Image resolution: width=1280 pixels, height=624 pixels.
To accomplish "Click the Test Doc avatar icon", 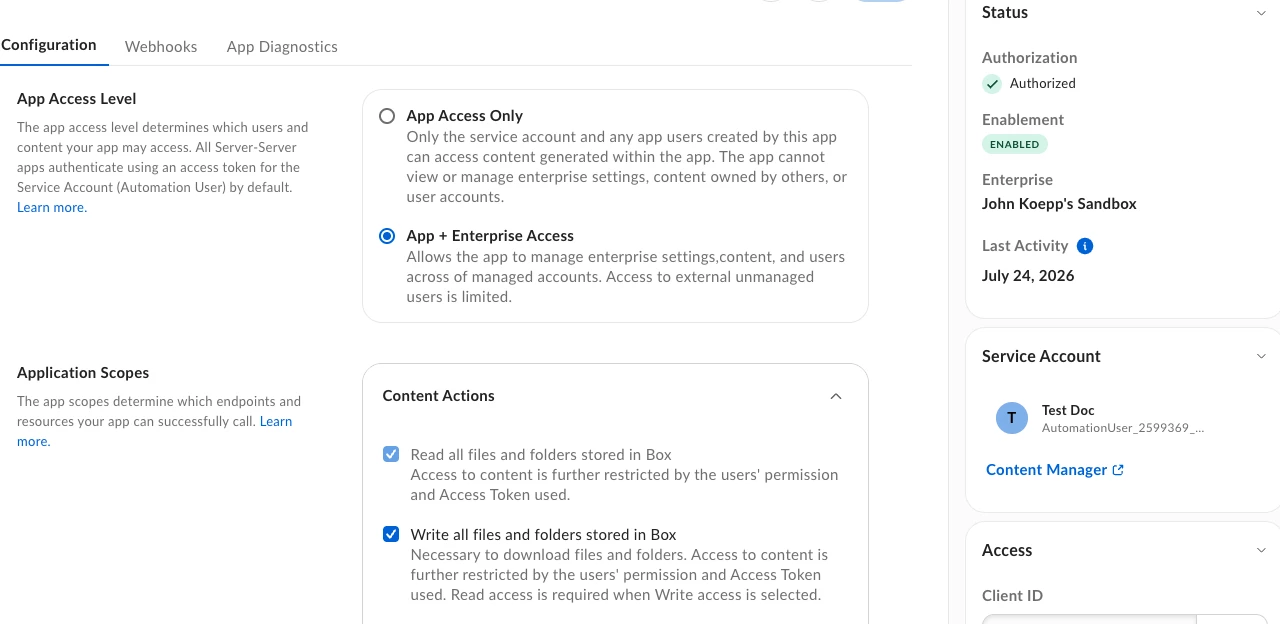I will 1012,418.
